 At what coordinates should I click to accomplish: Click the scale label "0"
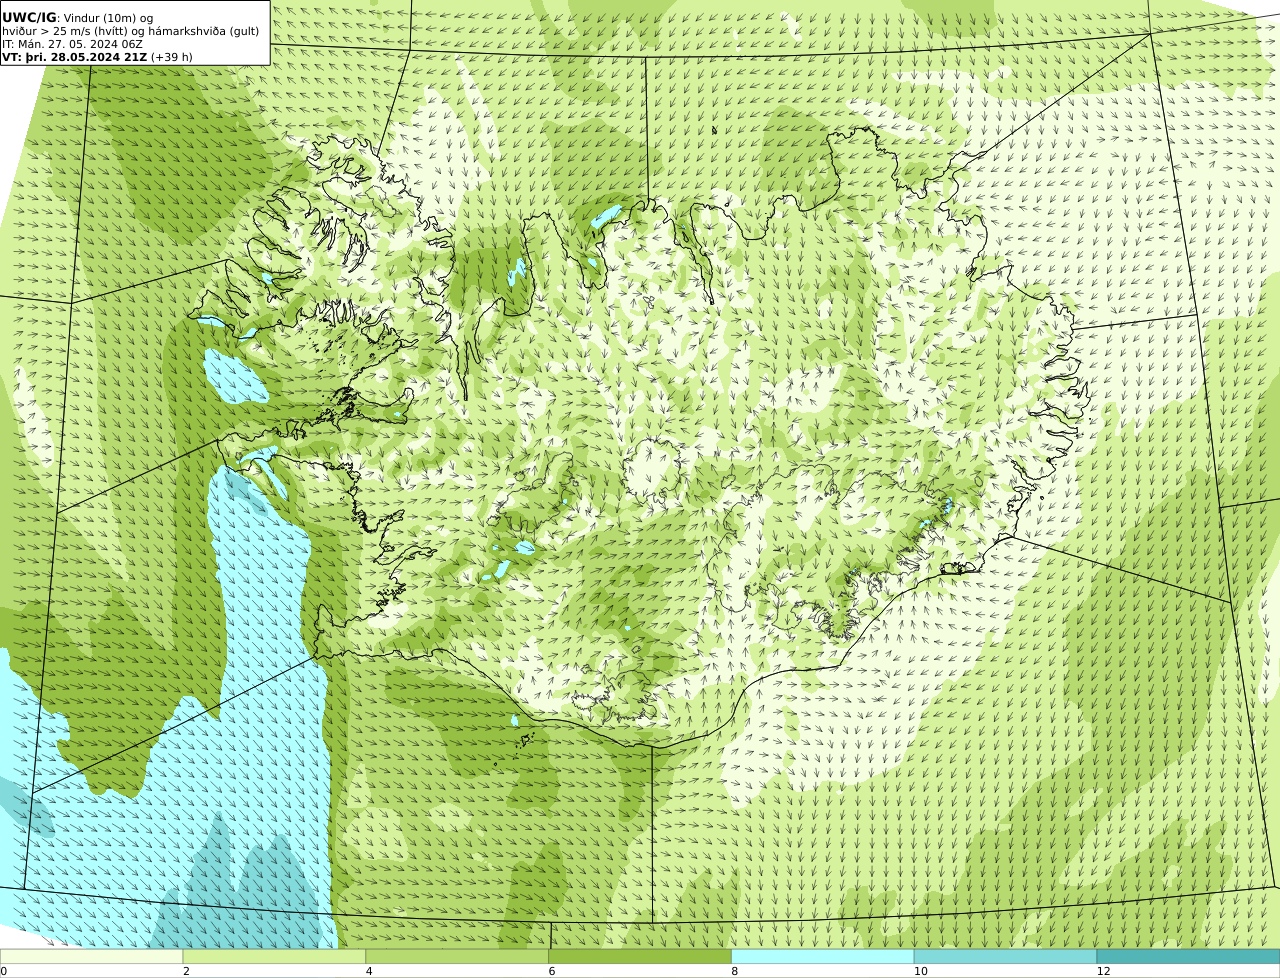pos(4,971)
